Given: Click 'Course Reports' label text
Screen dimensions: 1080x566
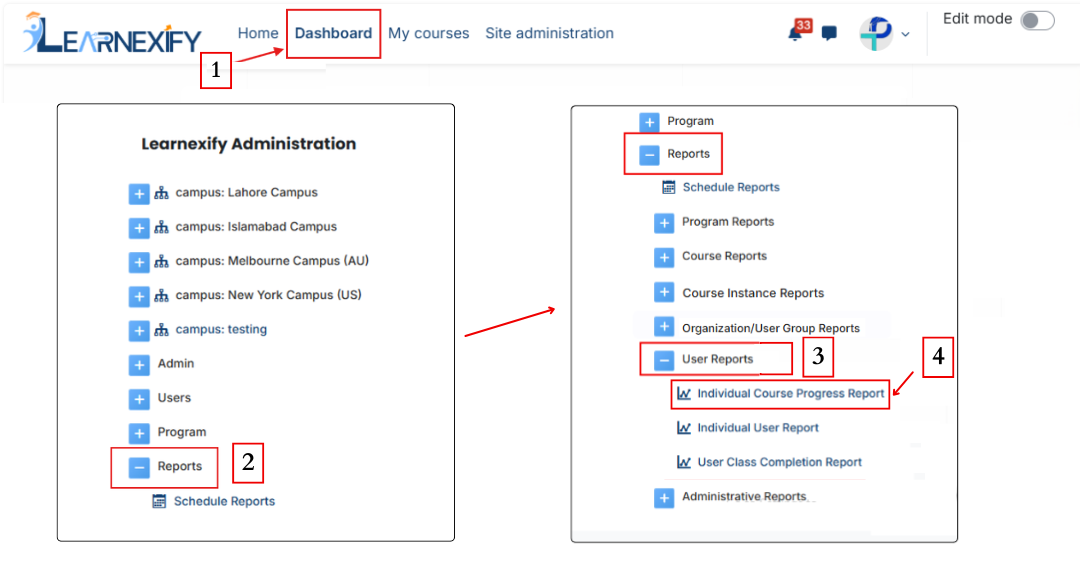Looking at the screenshot, I should pos(725,256).
